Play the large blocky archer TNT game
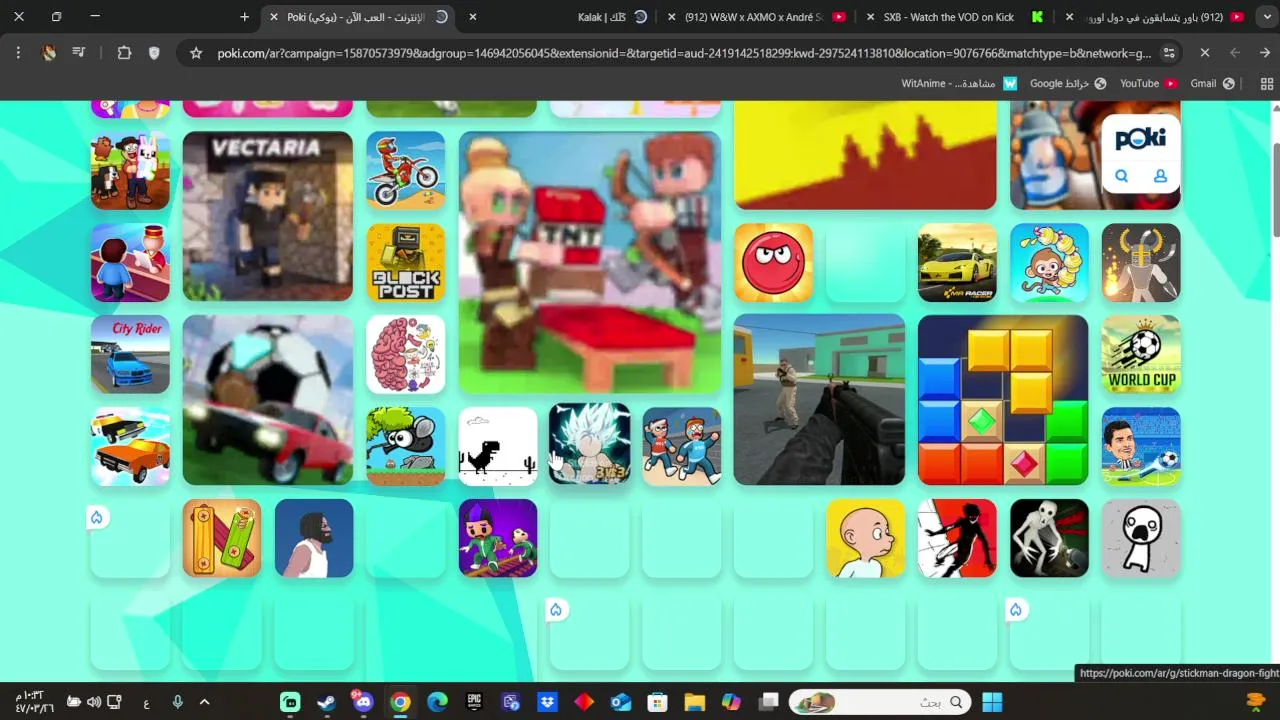The height and width of the screenshot is (720, 1280). point(590,262)
